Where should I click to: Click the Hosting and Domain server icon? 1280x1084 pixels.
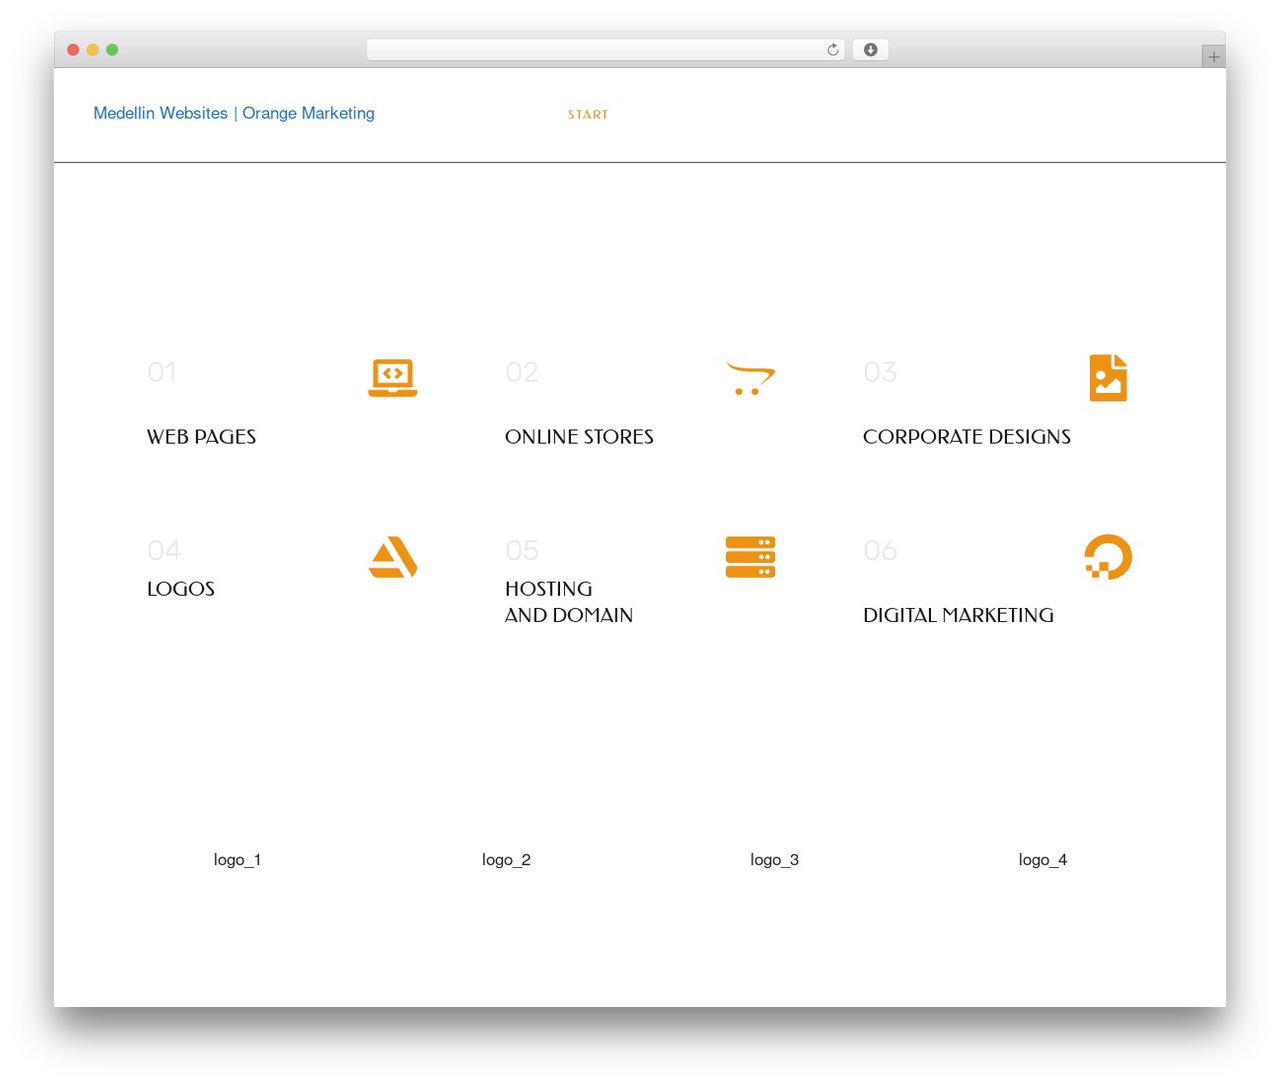pos(750,557)
